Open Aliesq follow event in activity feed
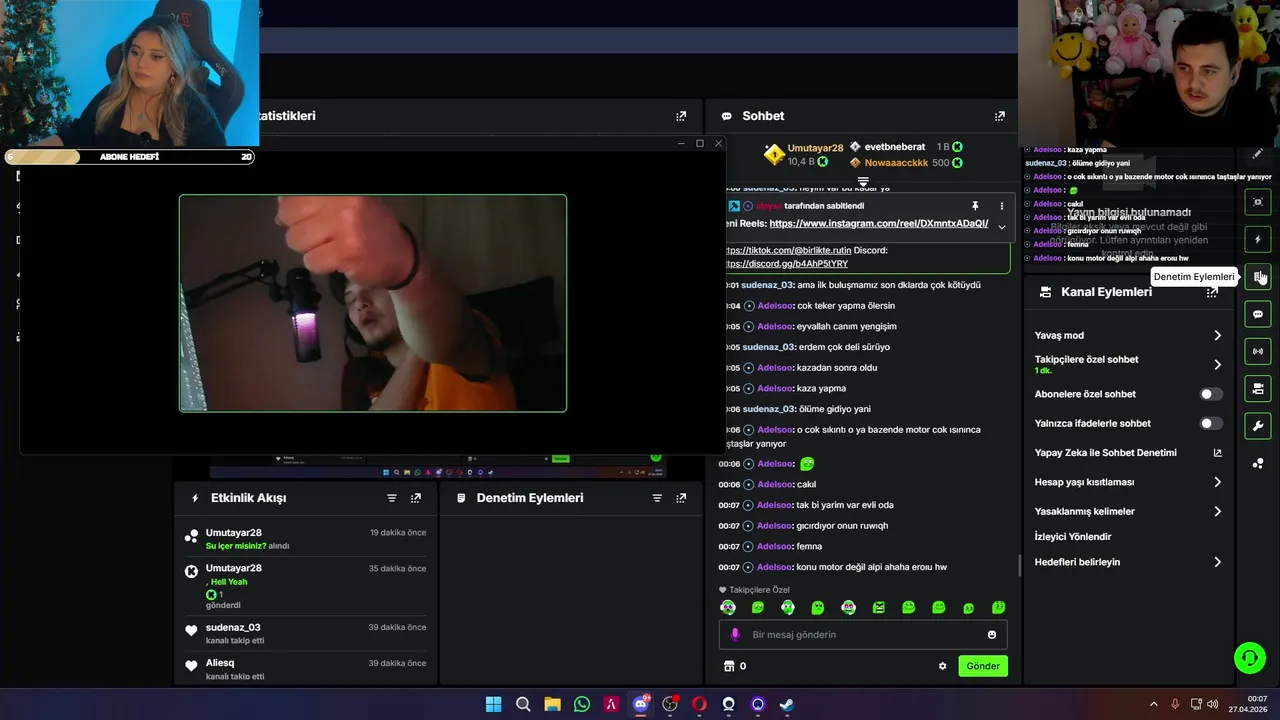Image resolution: width=1280 pixels, height=720 pixels. tap(305, 669)
